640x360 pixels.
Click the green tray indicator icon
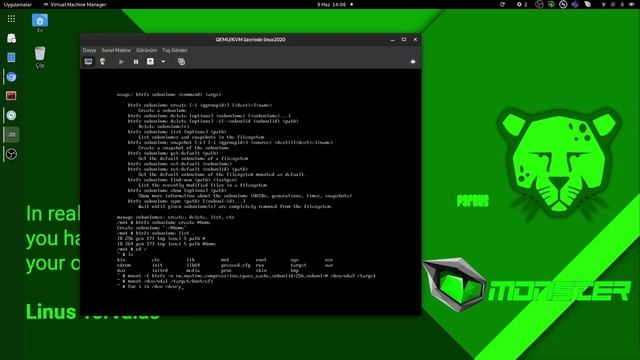click(551, 4)
